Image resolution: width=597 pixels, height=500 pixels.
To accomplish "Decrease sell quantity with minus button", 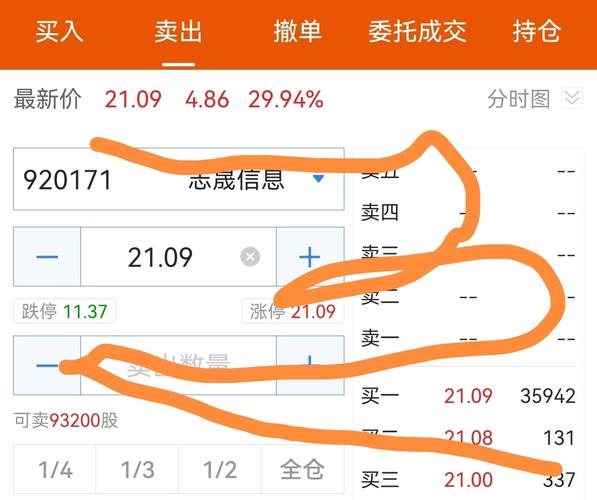I will [47, 366].
